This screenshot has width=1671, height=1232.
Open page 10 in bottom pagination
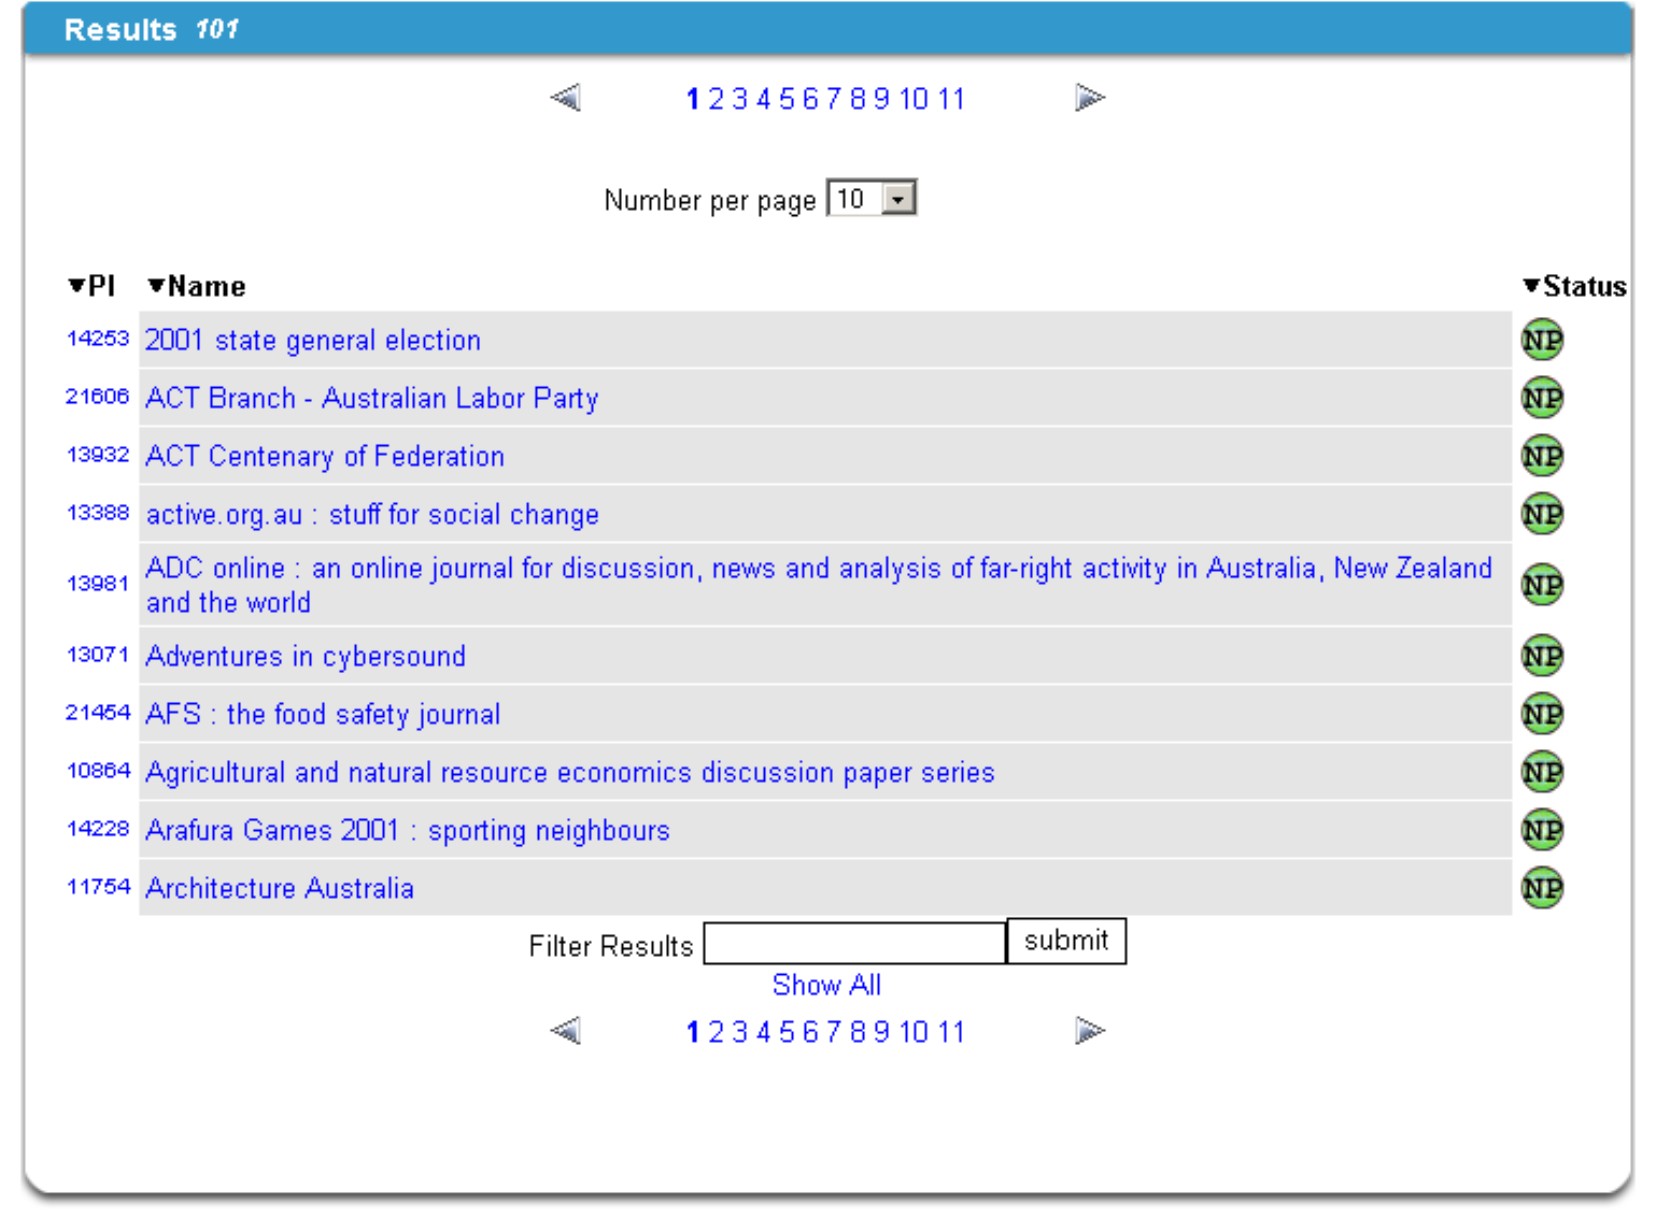coord(914,1032)
